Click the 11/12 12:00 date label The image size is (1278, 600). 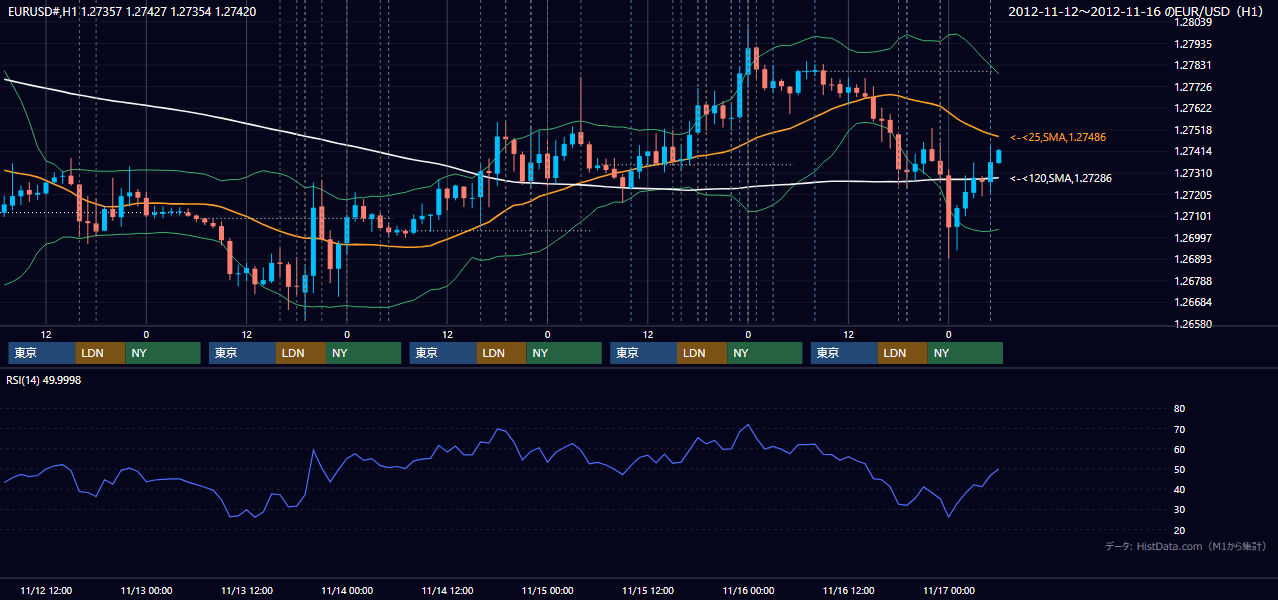tap(46, 590)
